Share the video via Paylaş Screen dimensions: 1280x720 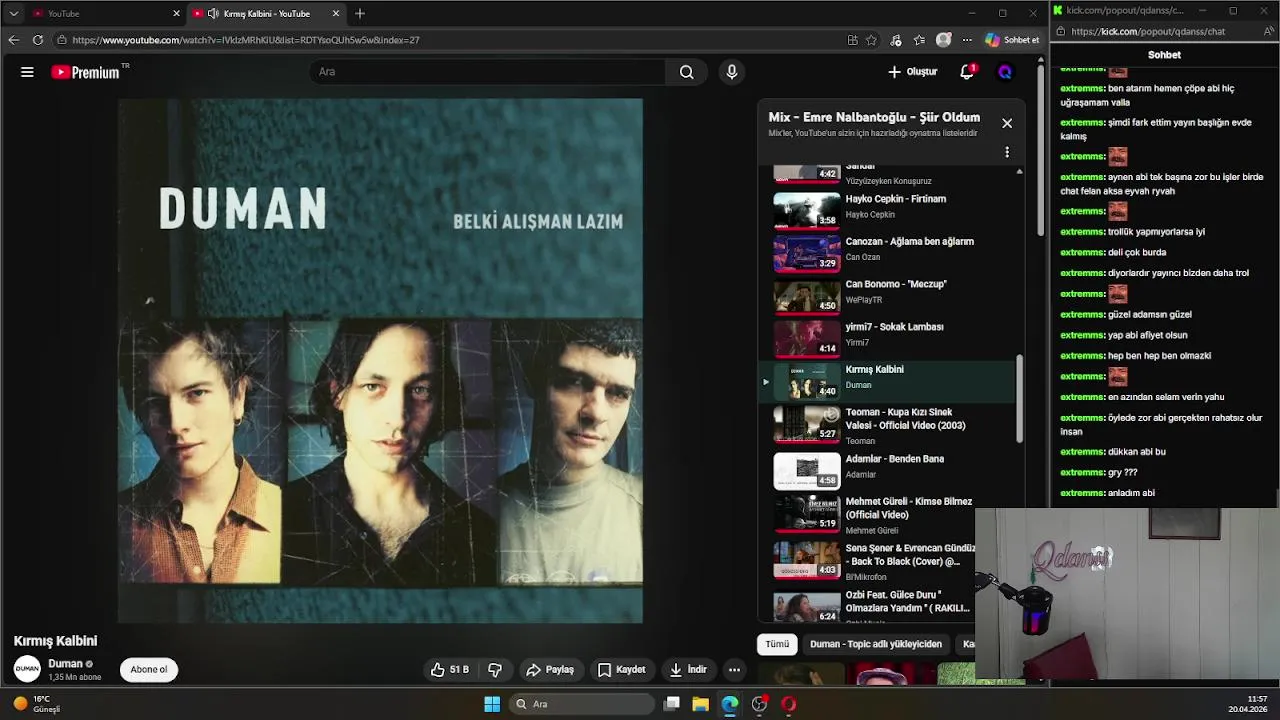[550, 670]
